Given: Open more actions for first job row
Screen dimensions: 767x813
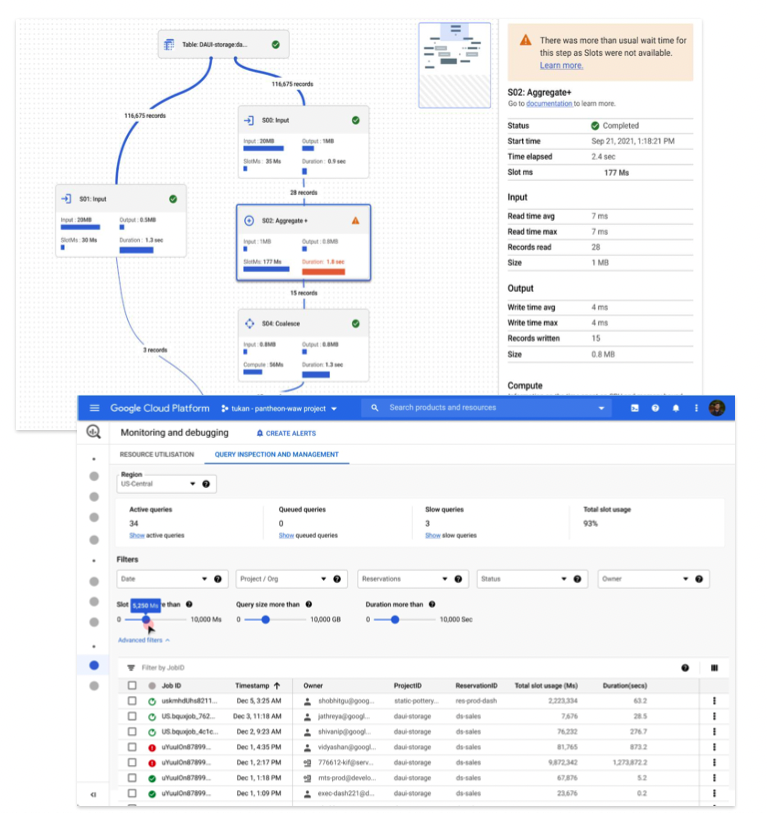Looking at the screenshot, I should 714,701.
